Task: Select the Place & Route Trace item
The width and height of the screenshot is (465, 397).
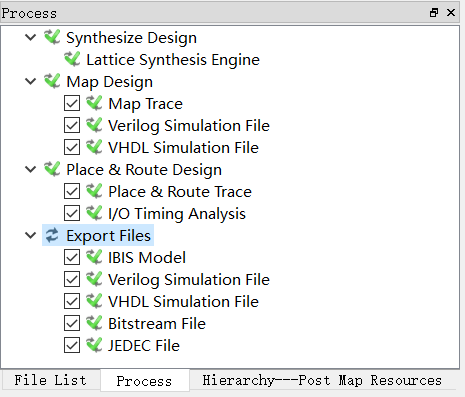Action: click(180, 192)
